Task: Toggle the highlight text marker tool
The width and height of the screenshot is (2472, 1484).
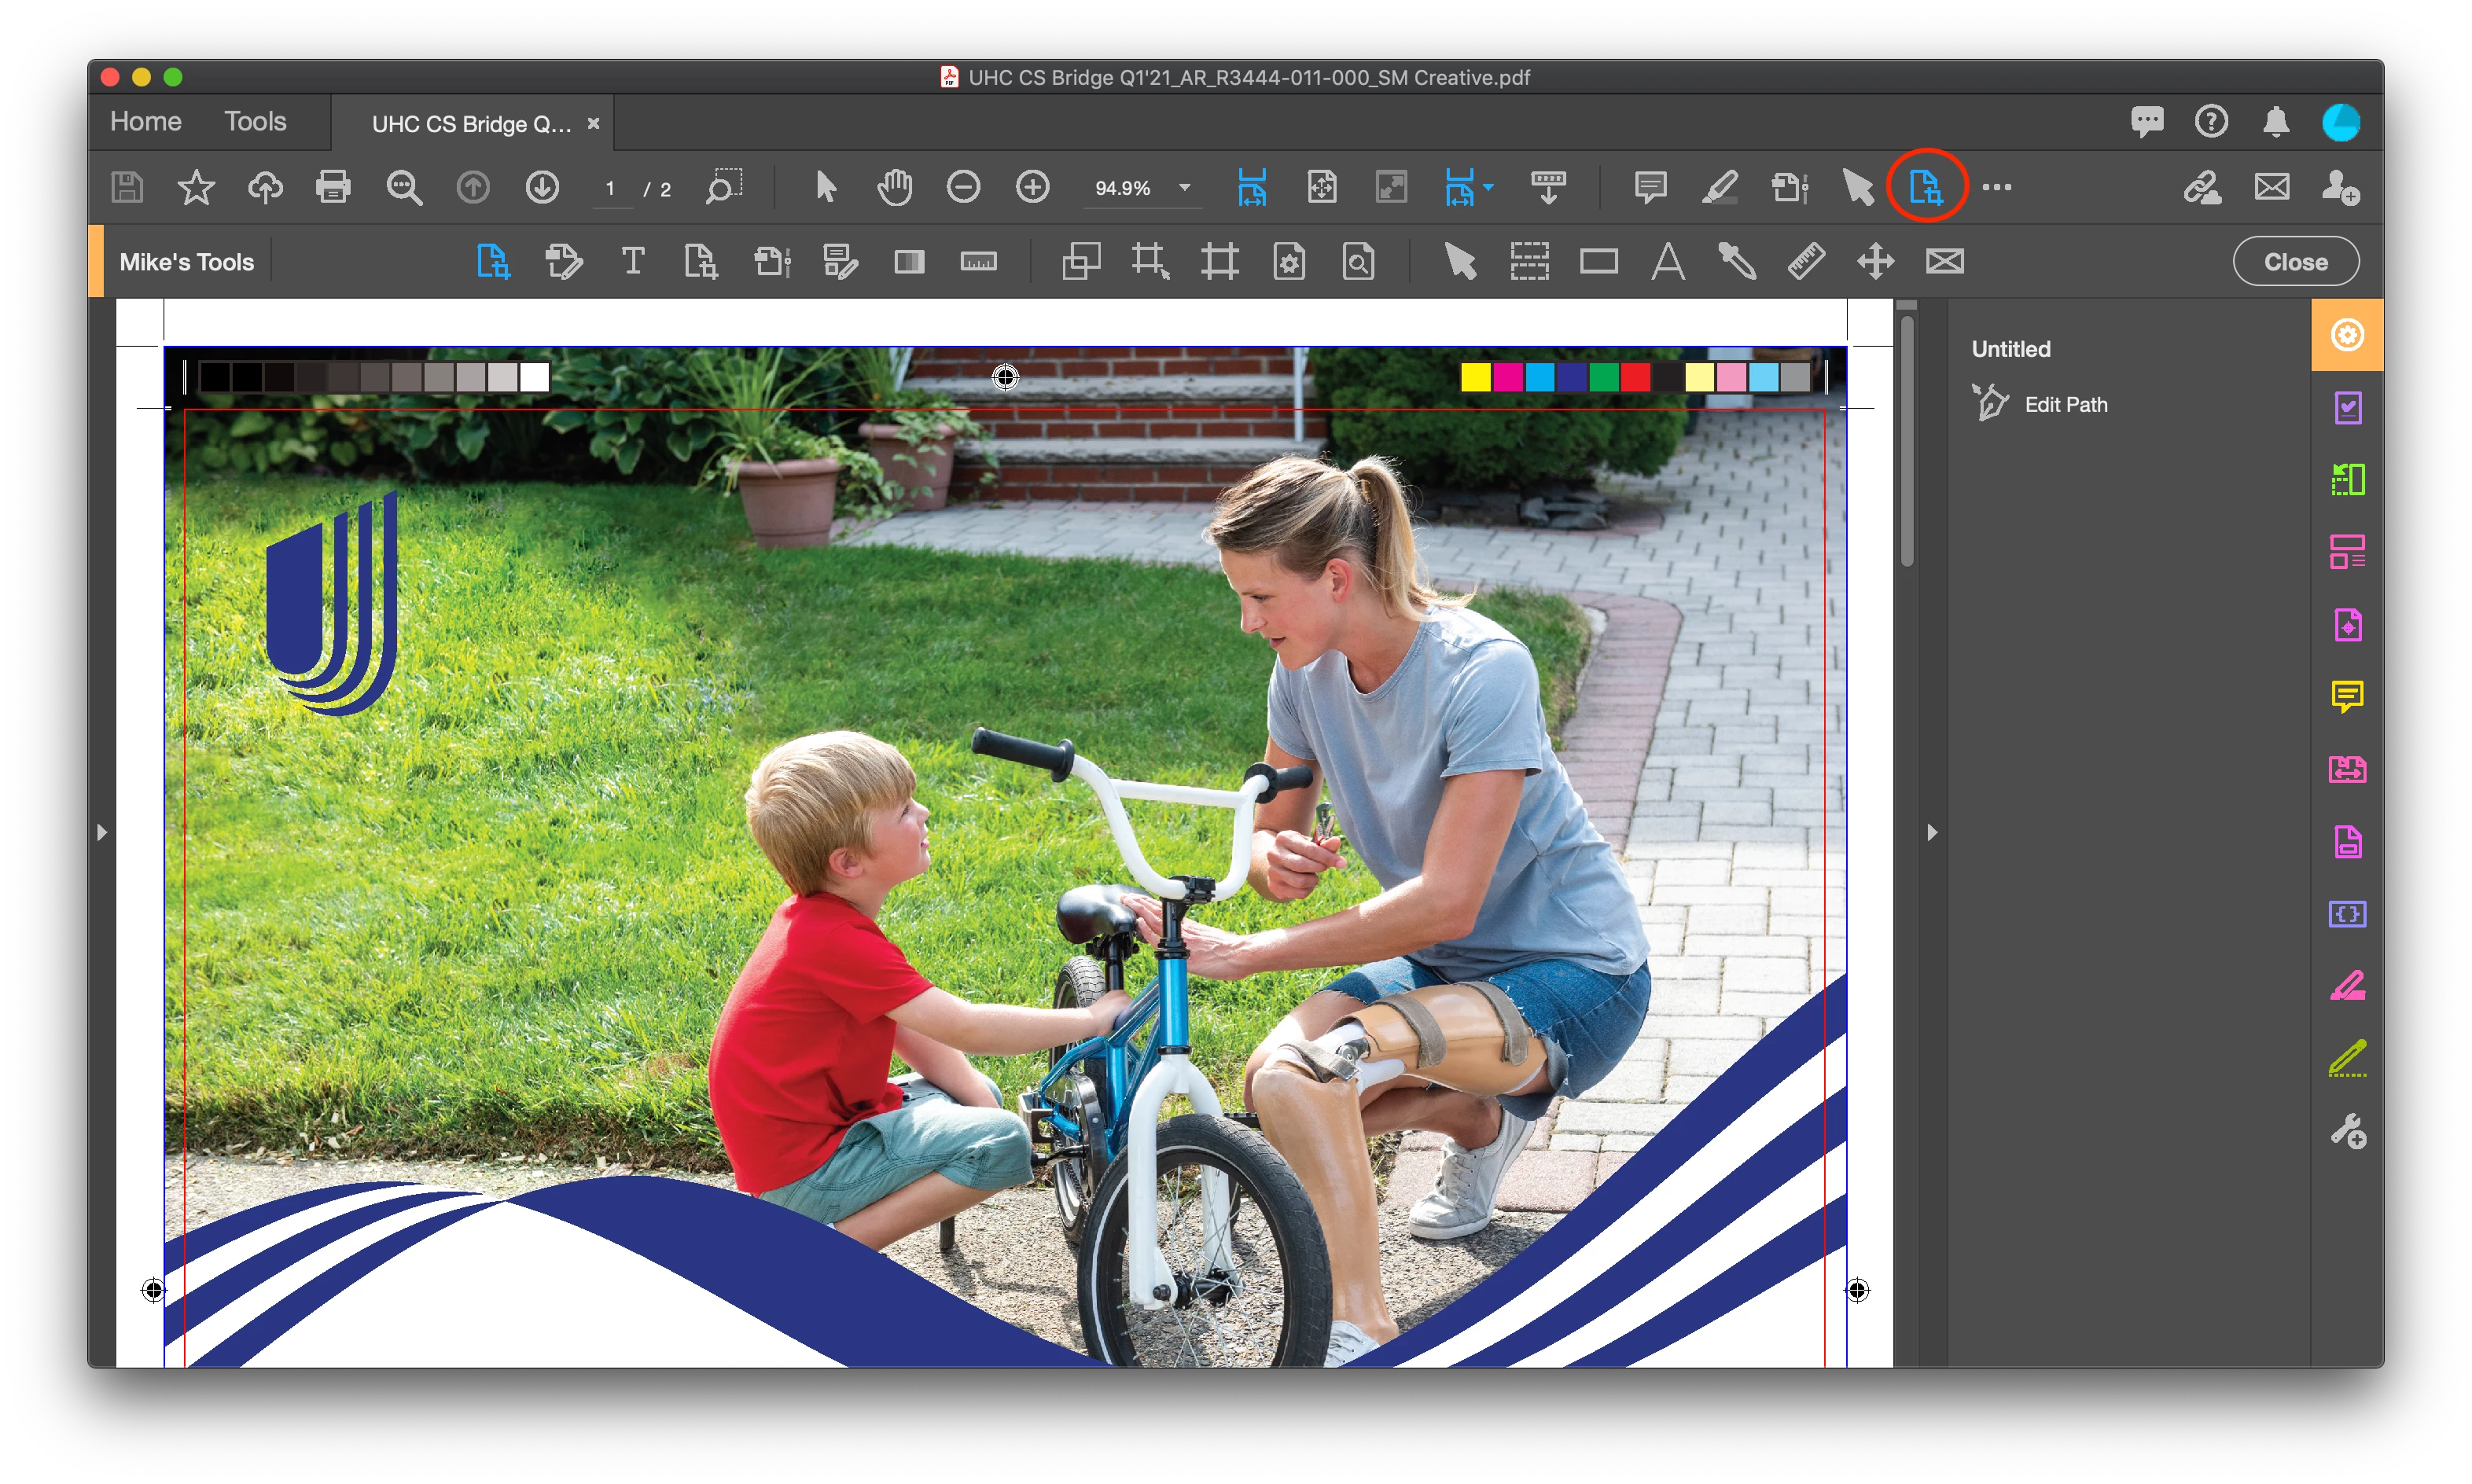Action: pos(1719,187)
